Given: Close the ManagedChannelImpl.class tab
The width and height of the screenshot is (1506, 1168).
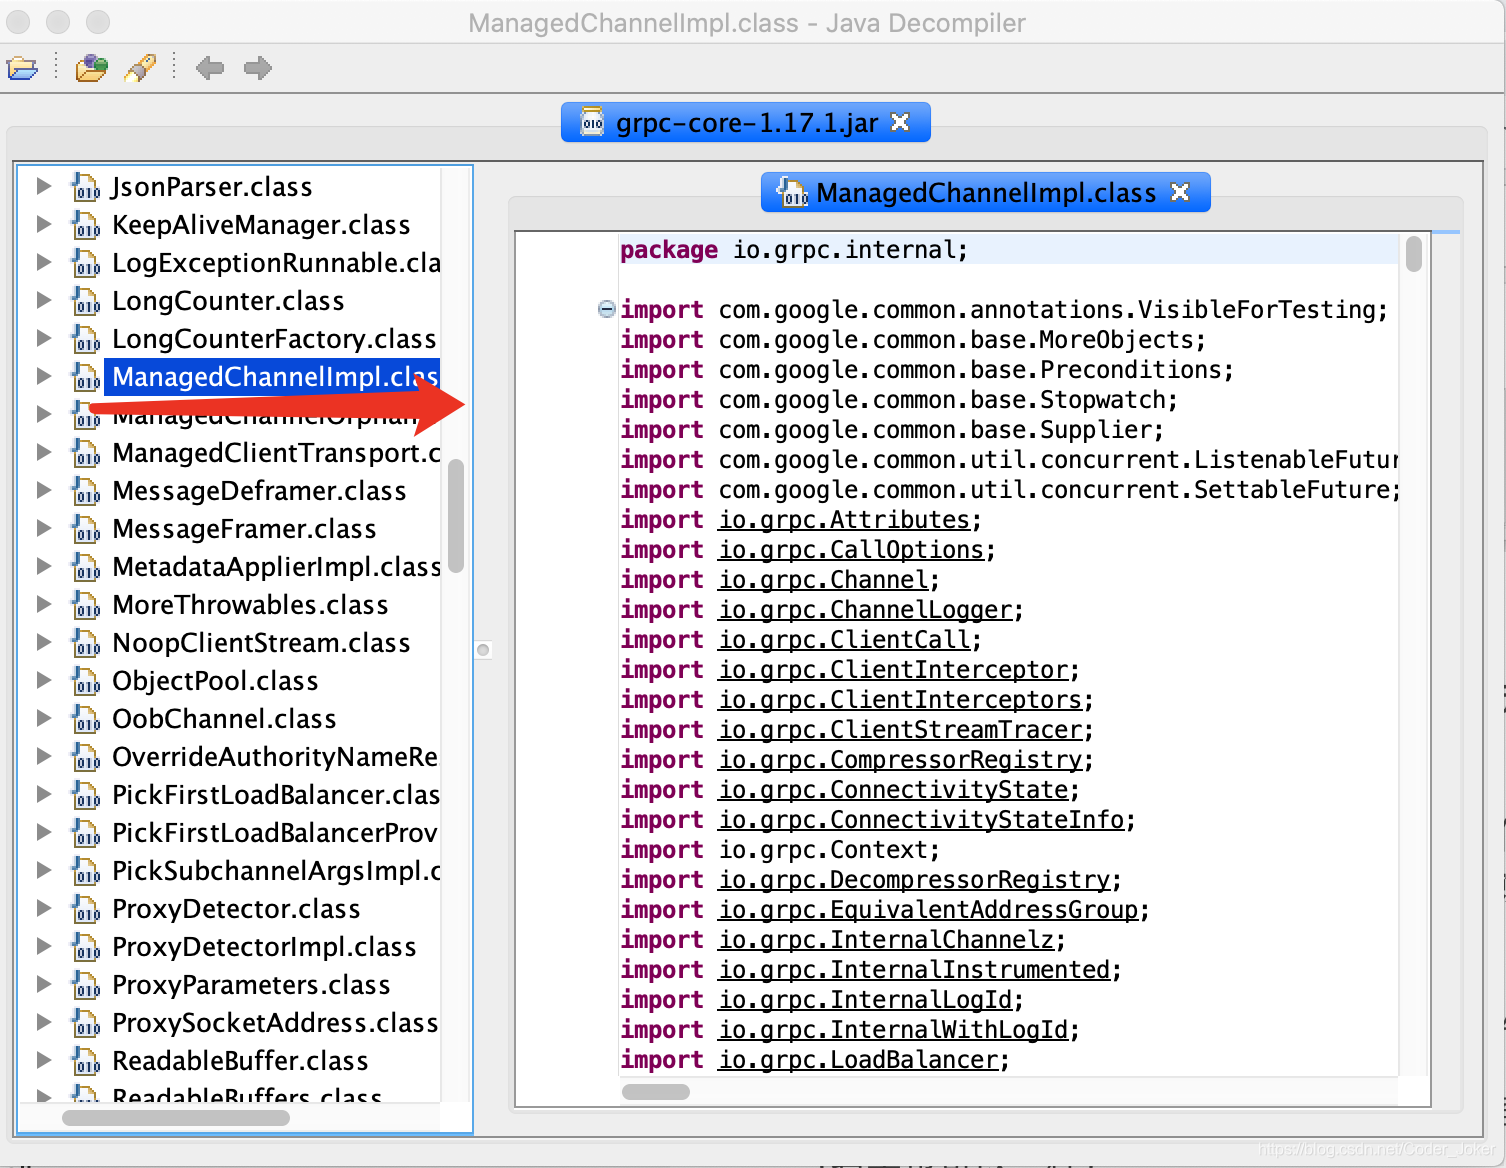Looking at the screenshot, I should (1180, 192).
